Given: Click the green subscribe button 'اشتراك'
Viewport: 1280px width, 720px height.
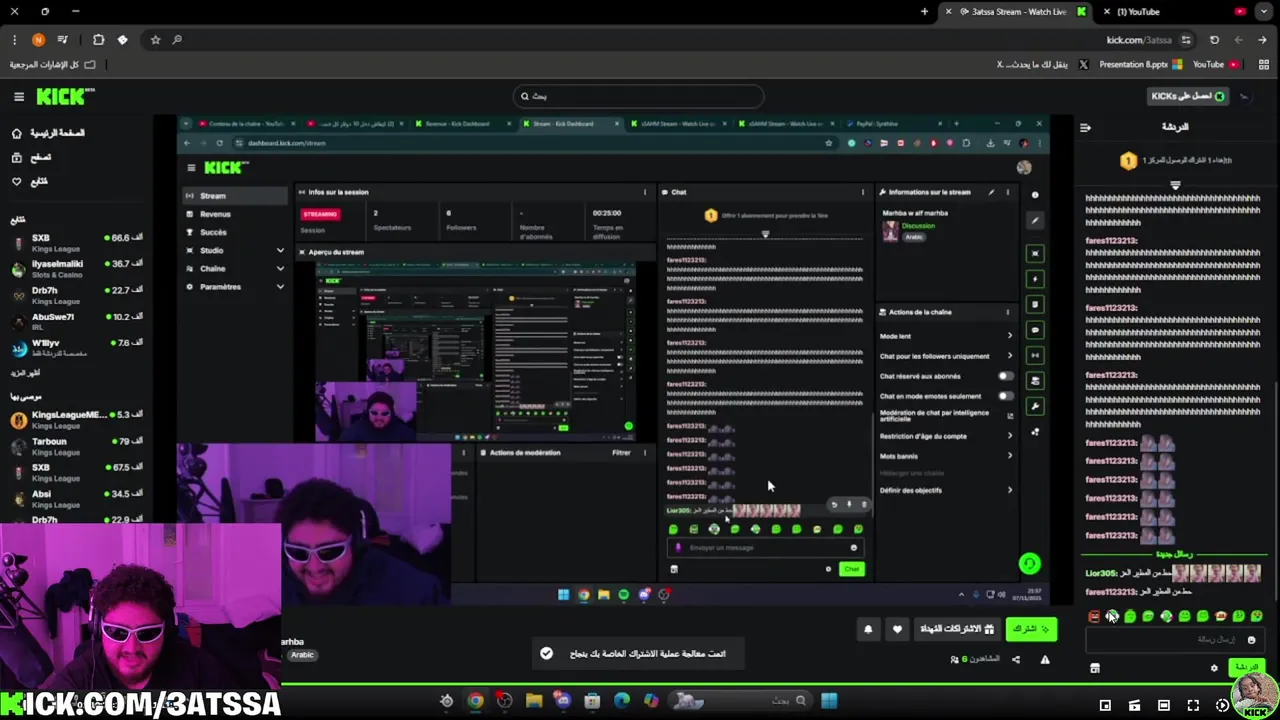Looking at the screenshot, I should [x=1031, y=629].
